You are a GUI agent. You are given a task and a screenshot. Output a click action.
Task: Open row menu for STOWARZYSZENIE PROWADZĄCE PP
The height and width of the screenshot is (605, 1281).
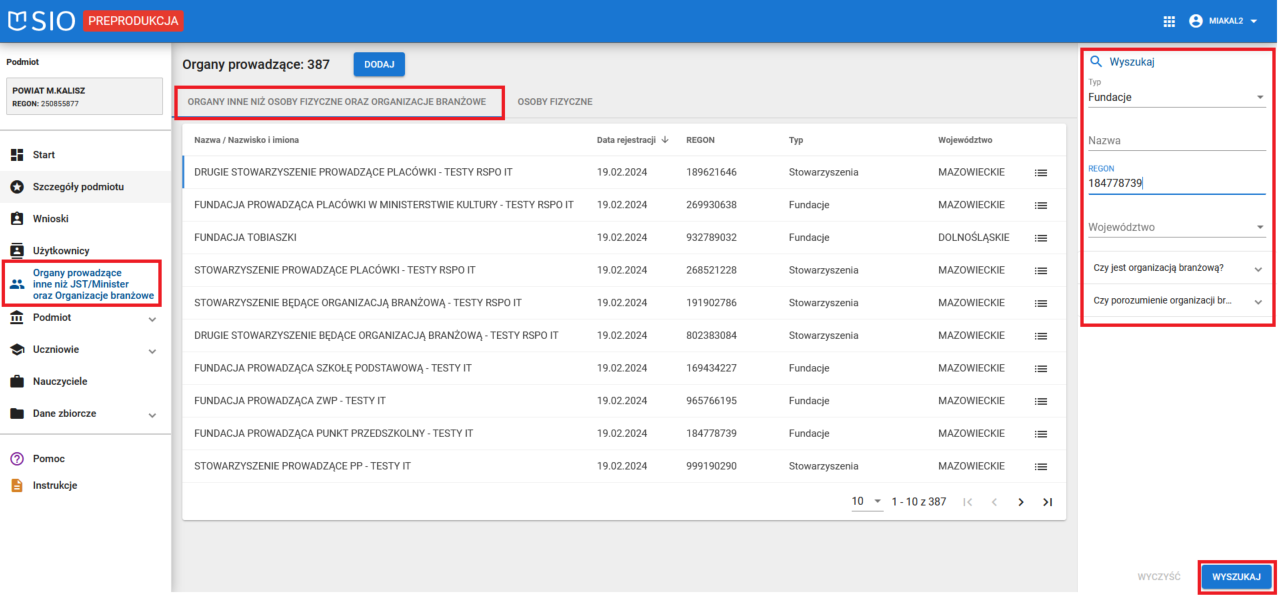click(1040, 467)
